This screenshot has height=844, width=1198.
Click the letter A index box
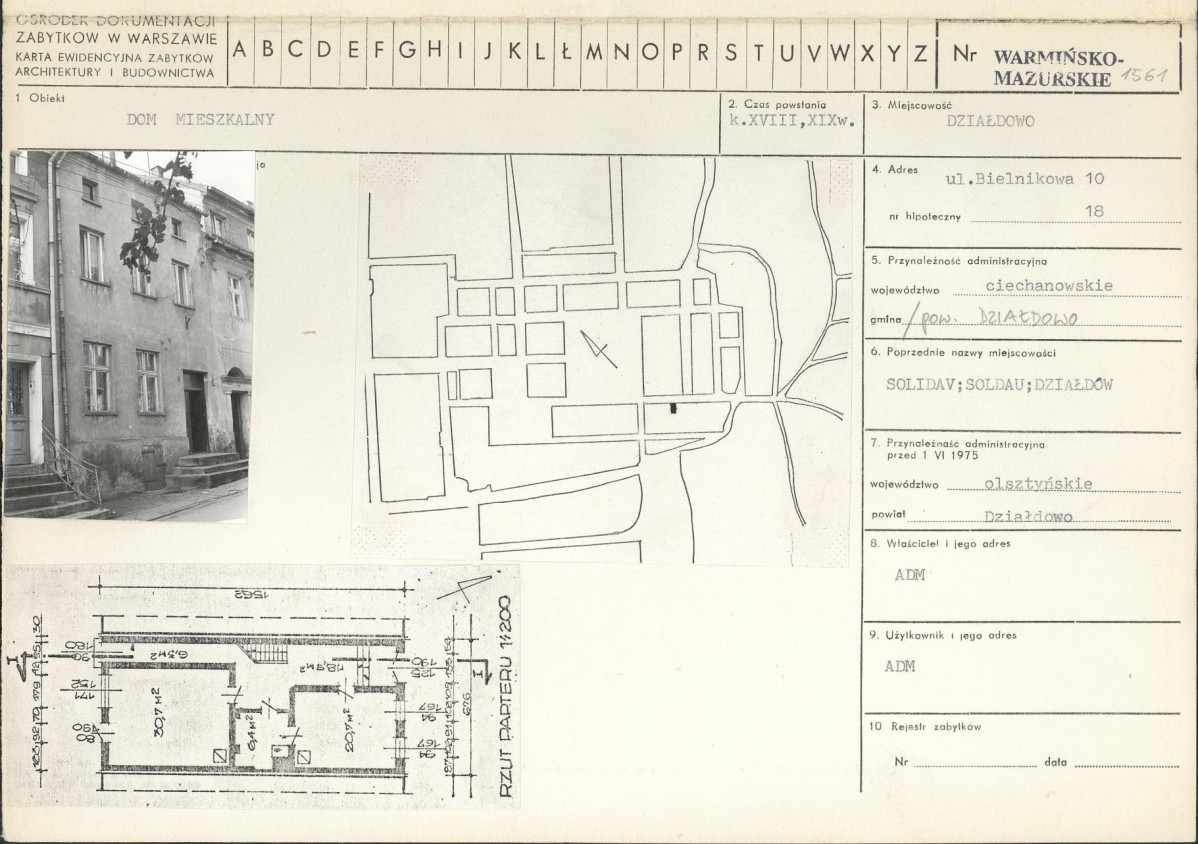click(x=240, y=50)
